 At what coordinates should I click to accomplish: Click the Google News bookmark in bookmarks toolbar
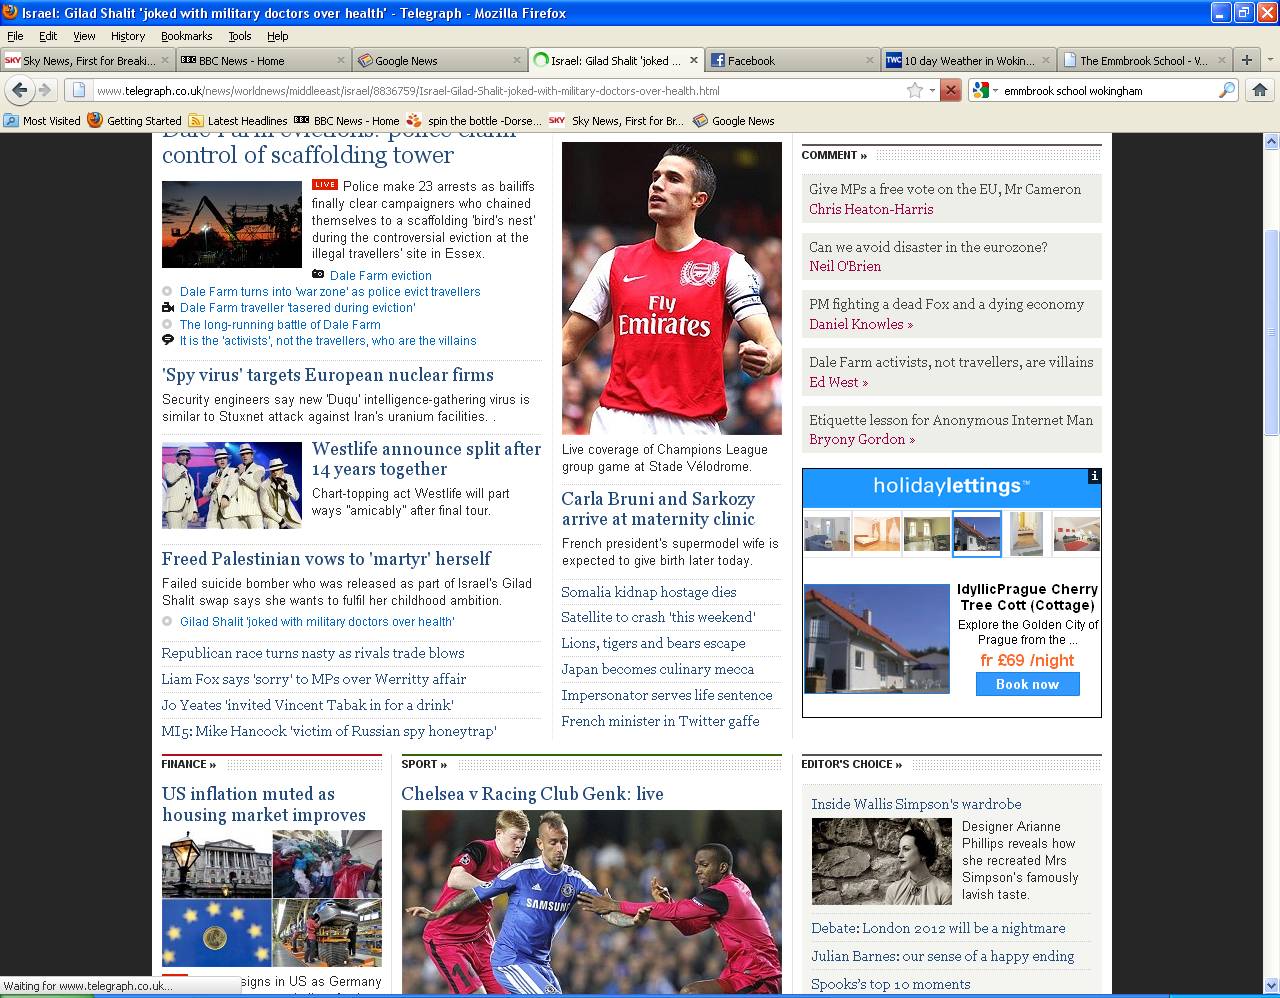click(x=733, y=121)
